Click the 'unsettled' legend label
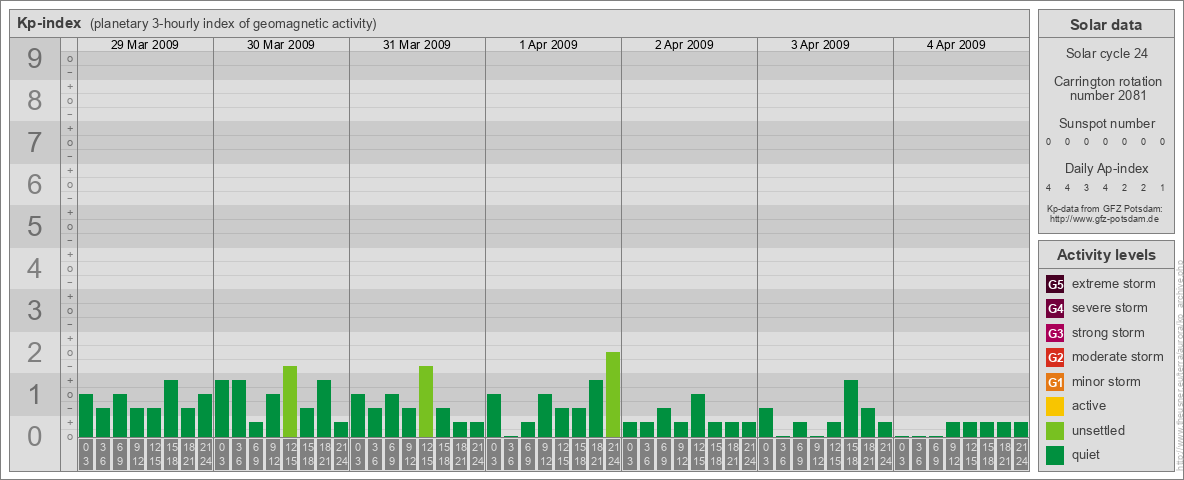The width and height of the screenshot is (1184, 480). click(x=1099, y=430)
